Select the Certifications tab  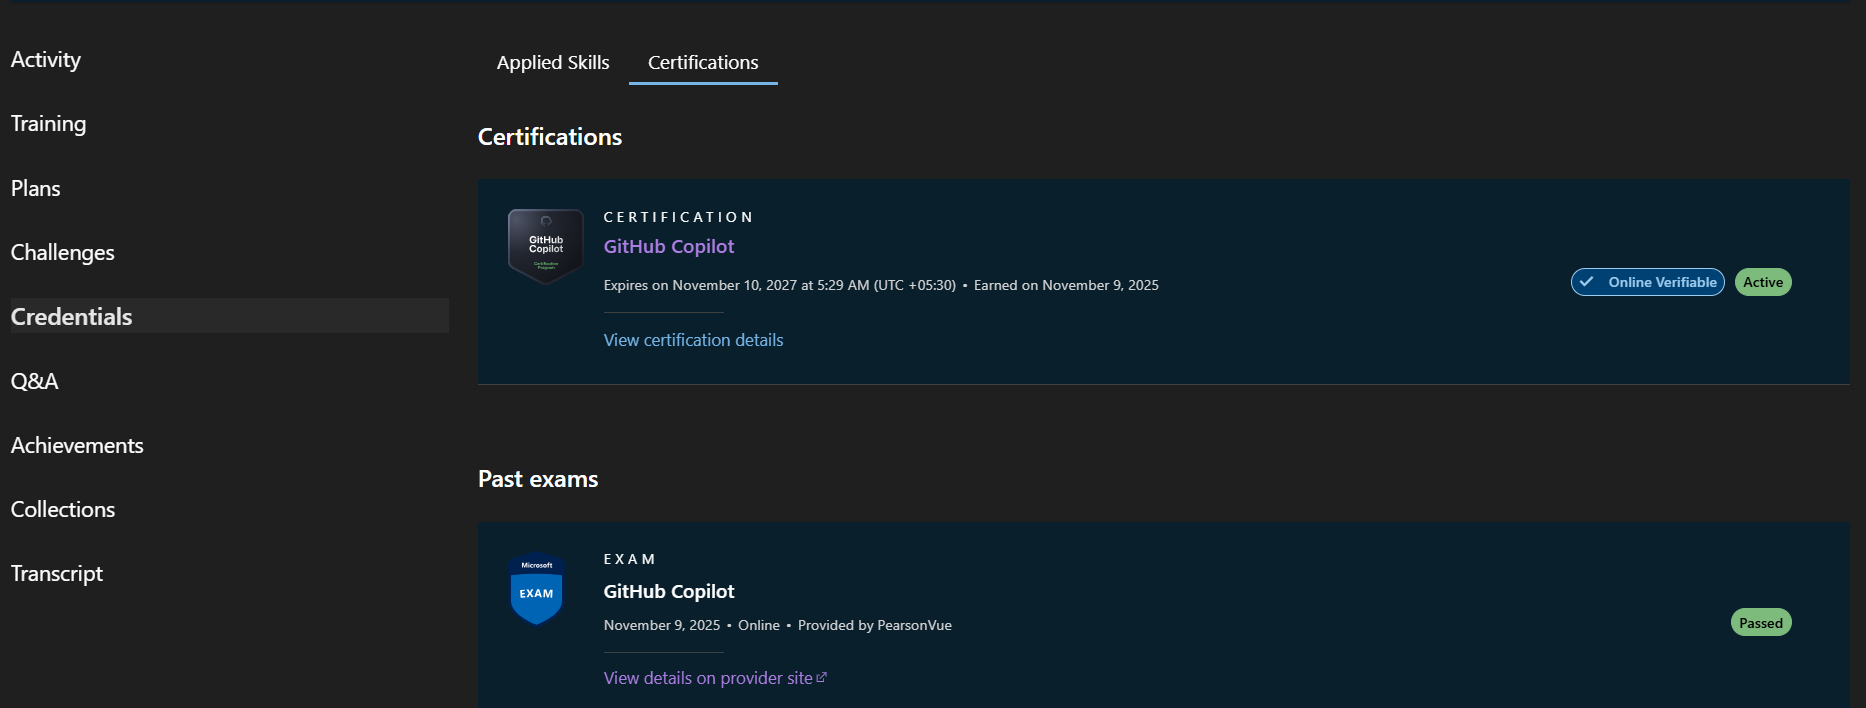point(703,62)
